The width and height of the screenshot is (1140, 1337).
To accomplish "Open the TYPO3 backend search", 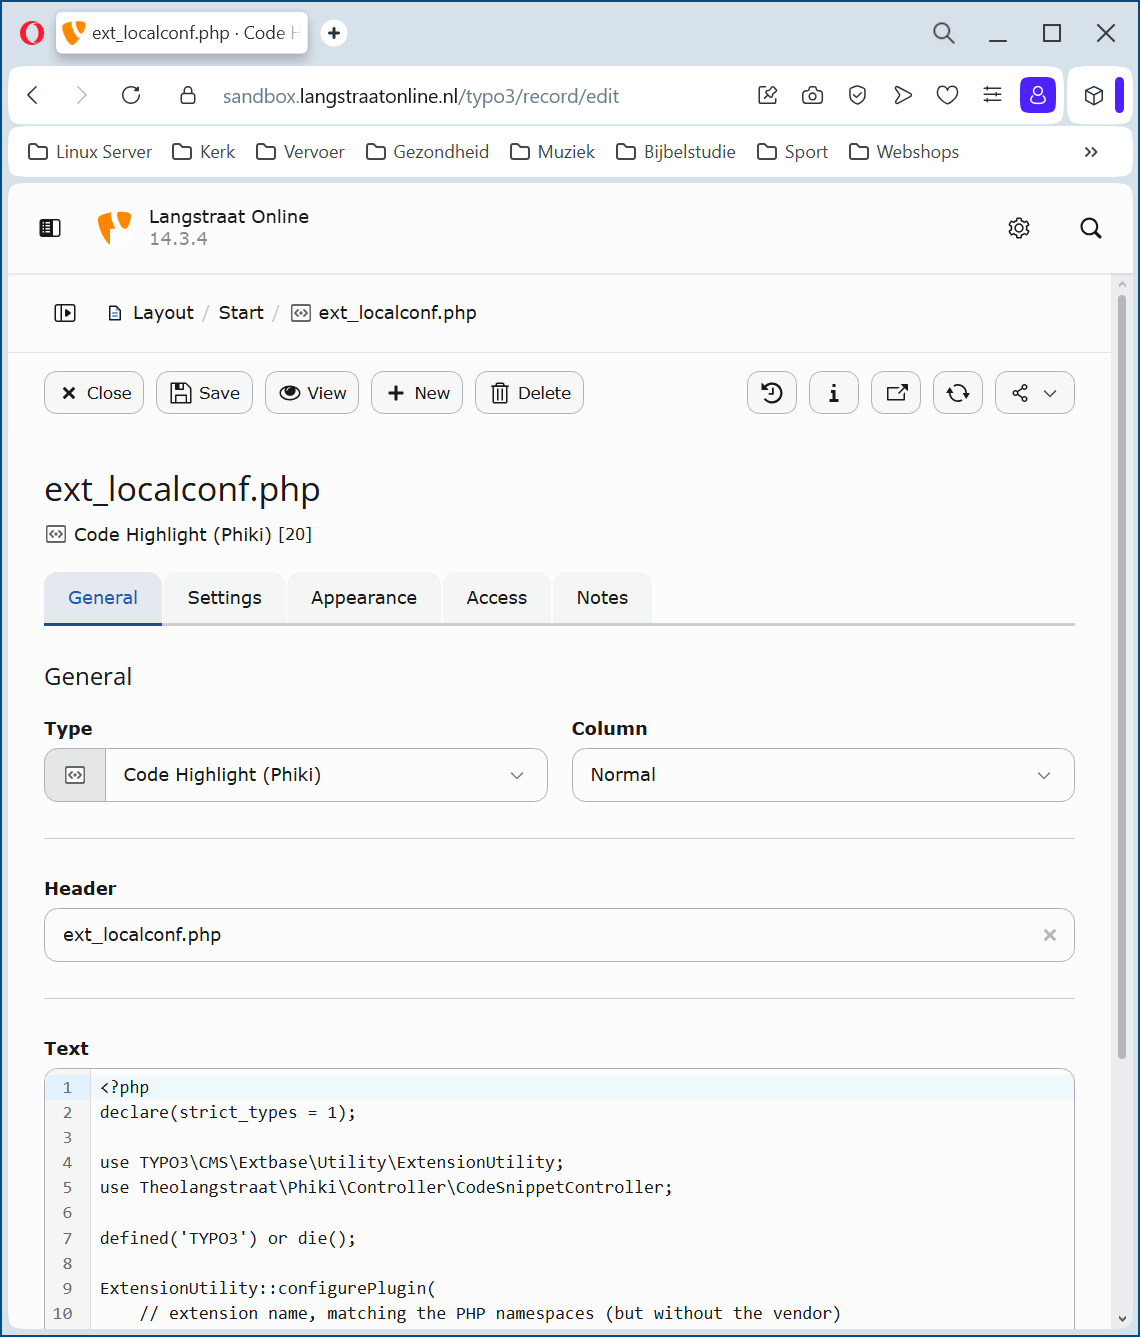I will click(x=1091, y=228).
